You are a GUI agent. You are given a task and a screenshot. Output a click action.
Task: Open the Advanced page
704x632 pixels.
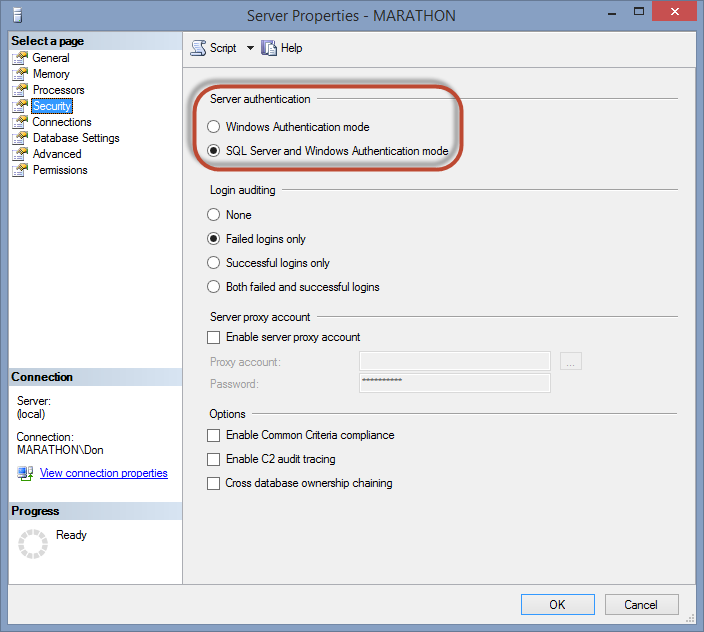[x=57, y=154]
